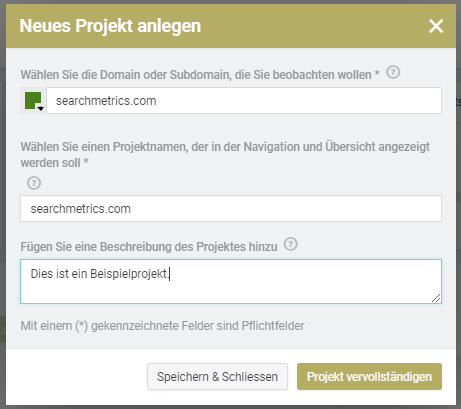Click the label Fügen Sie eine Beschreibung hinzu
Viewport: 461px width, 409px height.
click(149, 247)
